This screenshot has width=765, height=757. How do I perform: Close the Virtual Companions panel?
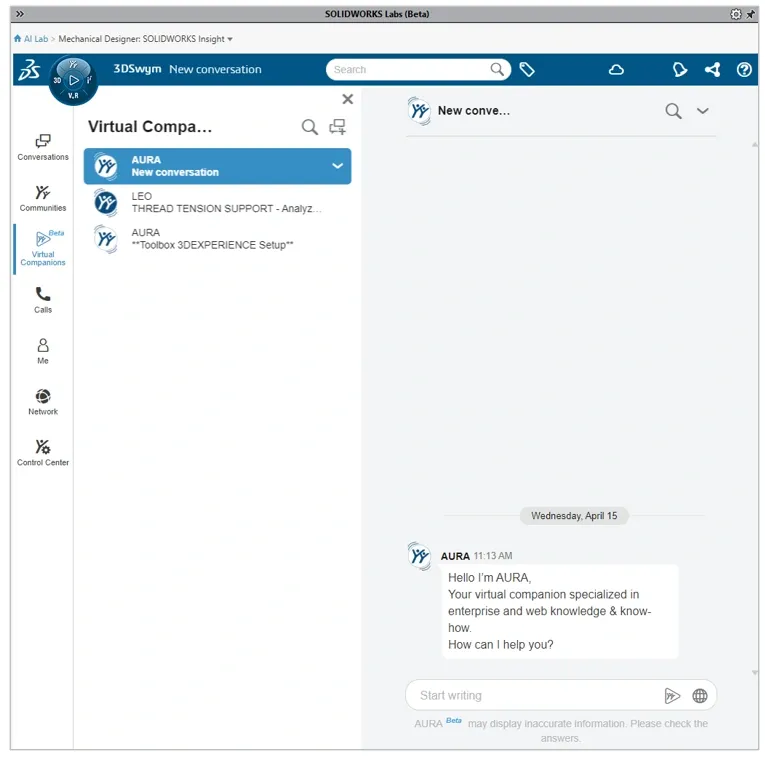click(347, 99)
